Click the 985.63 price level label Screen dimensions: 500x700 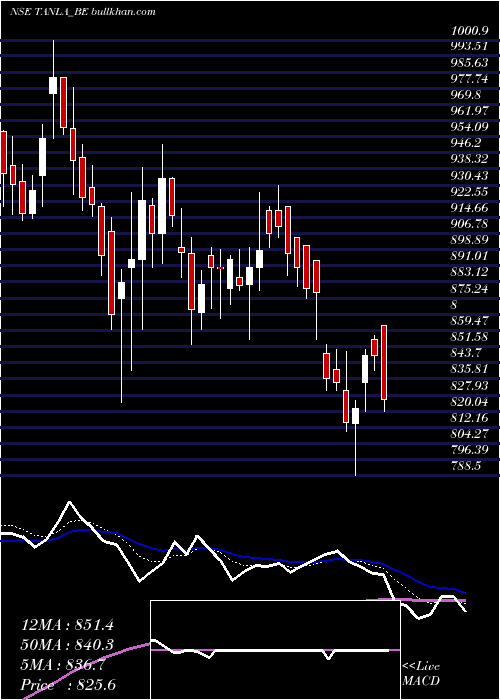(471, 62)
